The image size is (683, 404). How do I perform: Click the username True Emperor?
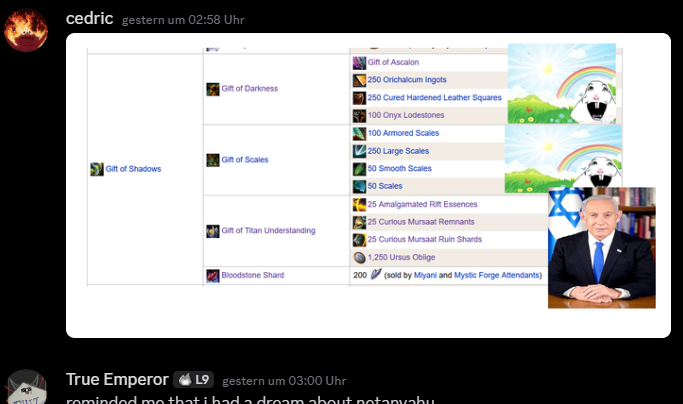click(117, 380)
